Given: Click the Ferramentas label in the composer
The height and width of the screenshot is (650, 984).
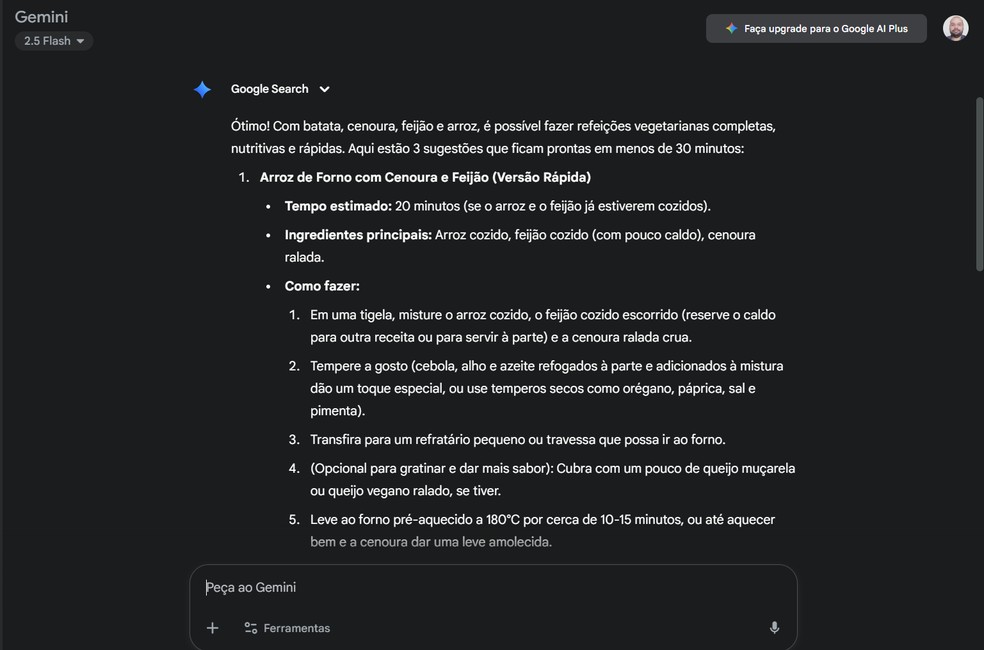Looking at the screenshot, I should 296,627.
